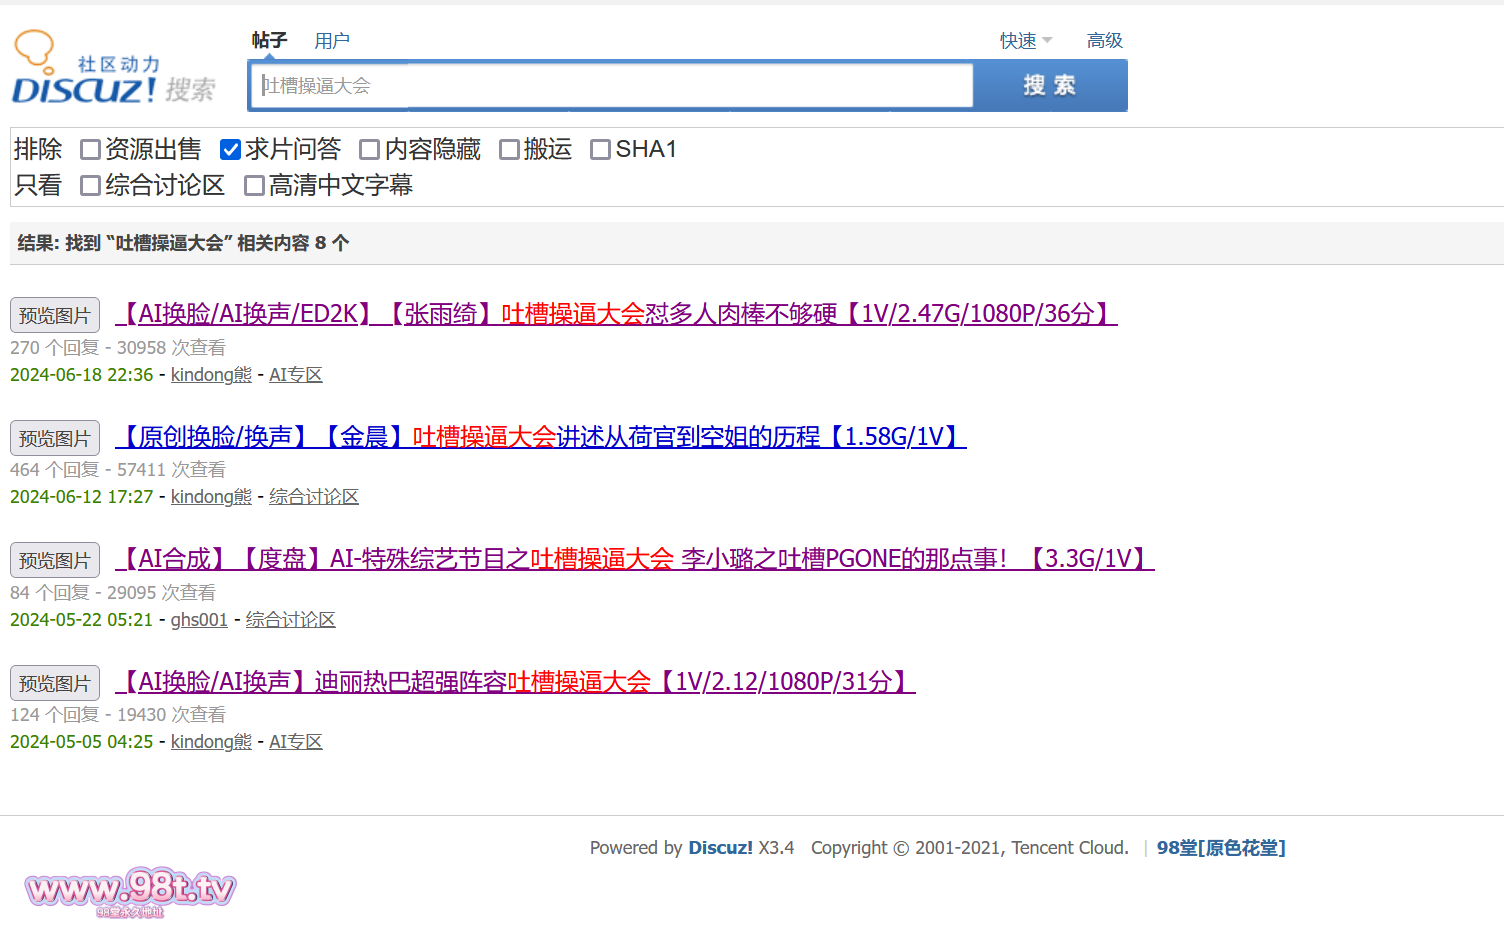Open the result titled 1V/2.47G/1080P/36分
This screenshot has height=927, width=1504.
[616, 314]
